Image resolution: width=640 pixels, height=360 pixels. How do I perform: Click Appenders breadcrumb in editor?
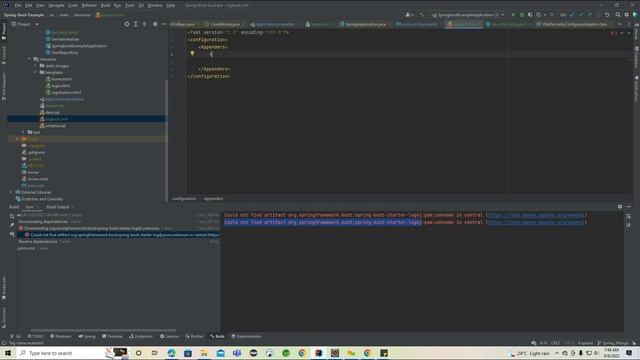click(213, 199)
